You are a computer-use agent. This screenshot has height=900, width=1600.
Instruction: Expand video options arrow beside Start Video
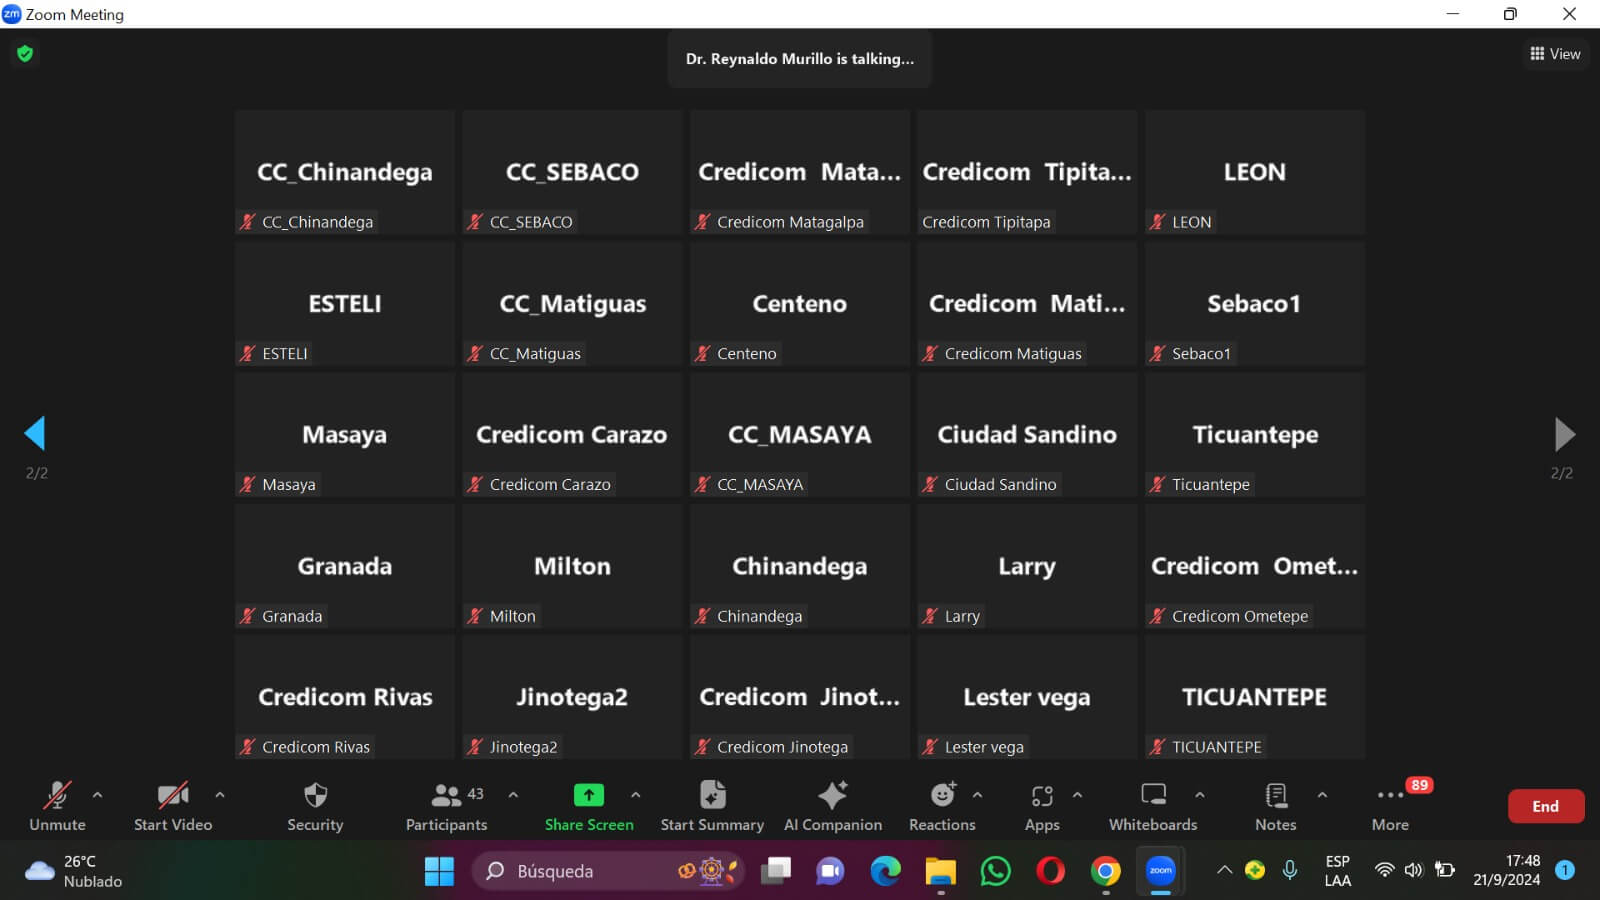click(220, 795)
